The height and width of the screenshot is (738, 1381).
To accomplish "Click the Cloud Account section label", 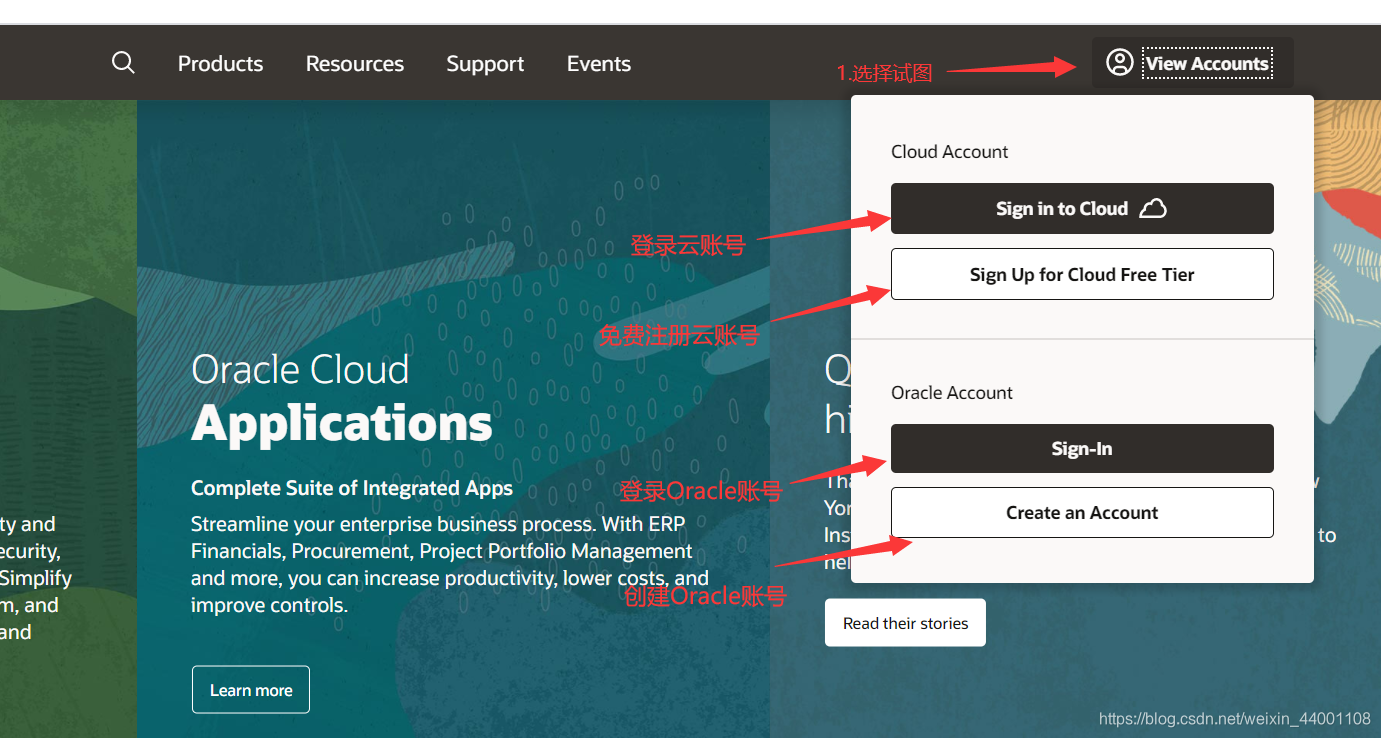I will tap(950, 152).
